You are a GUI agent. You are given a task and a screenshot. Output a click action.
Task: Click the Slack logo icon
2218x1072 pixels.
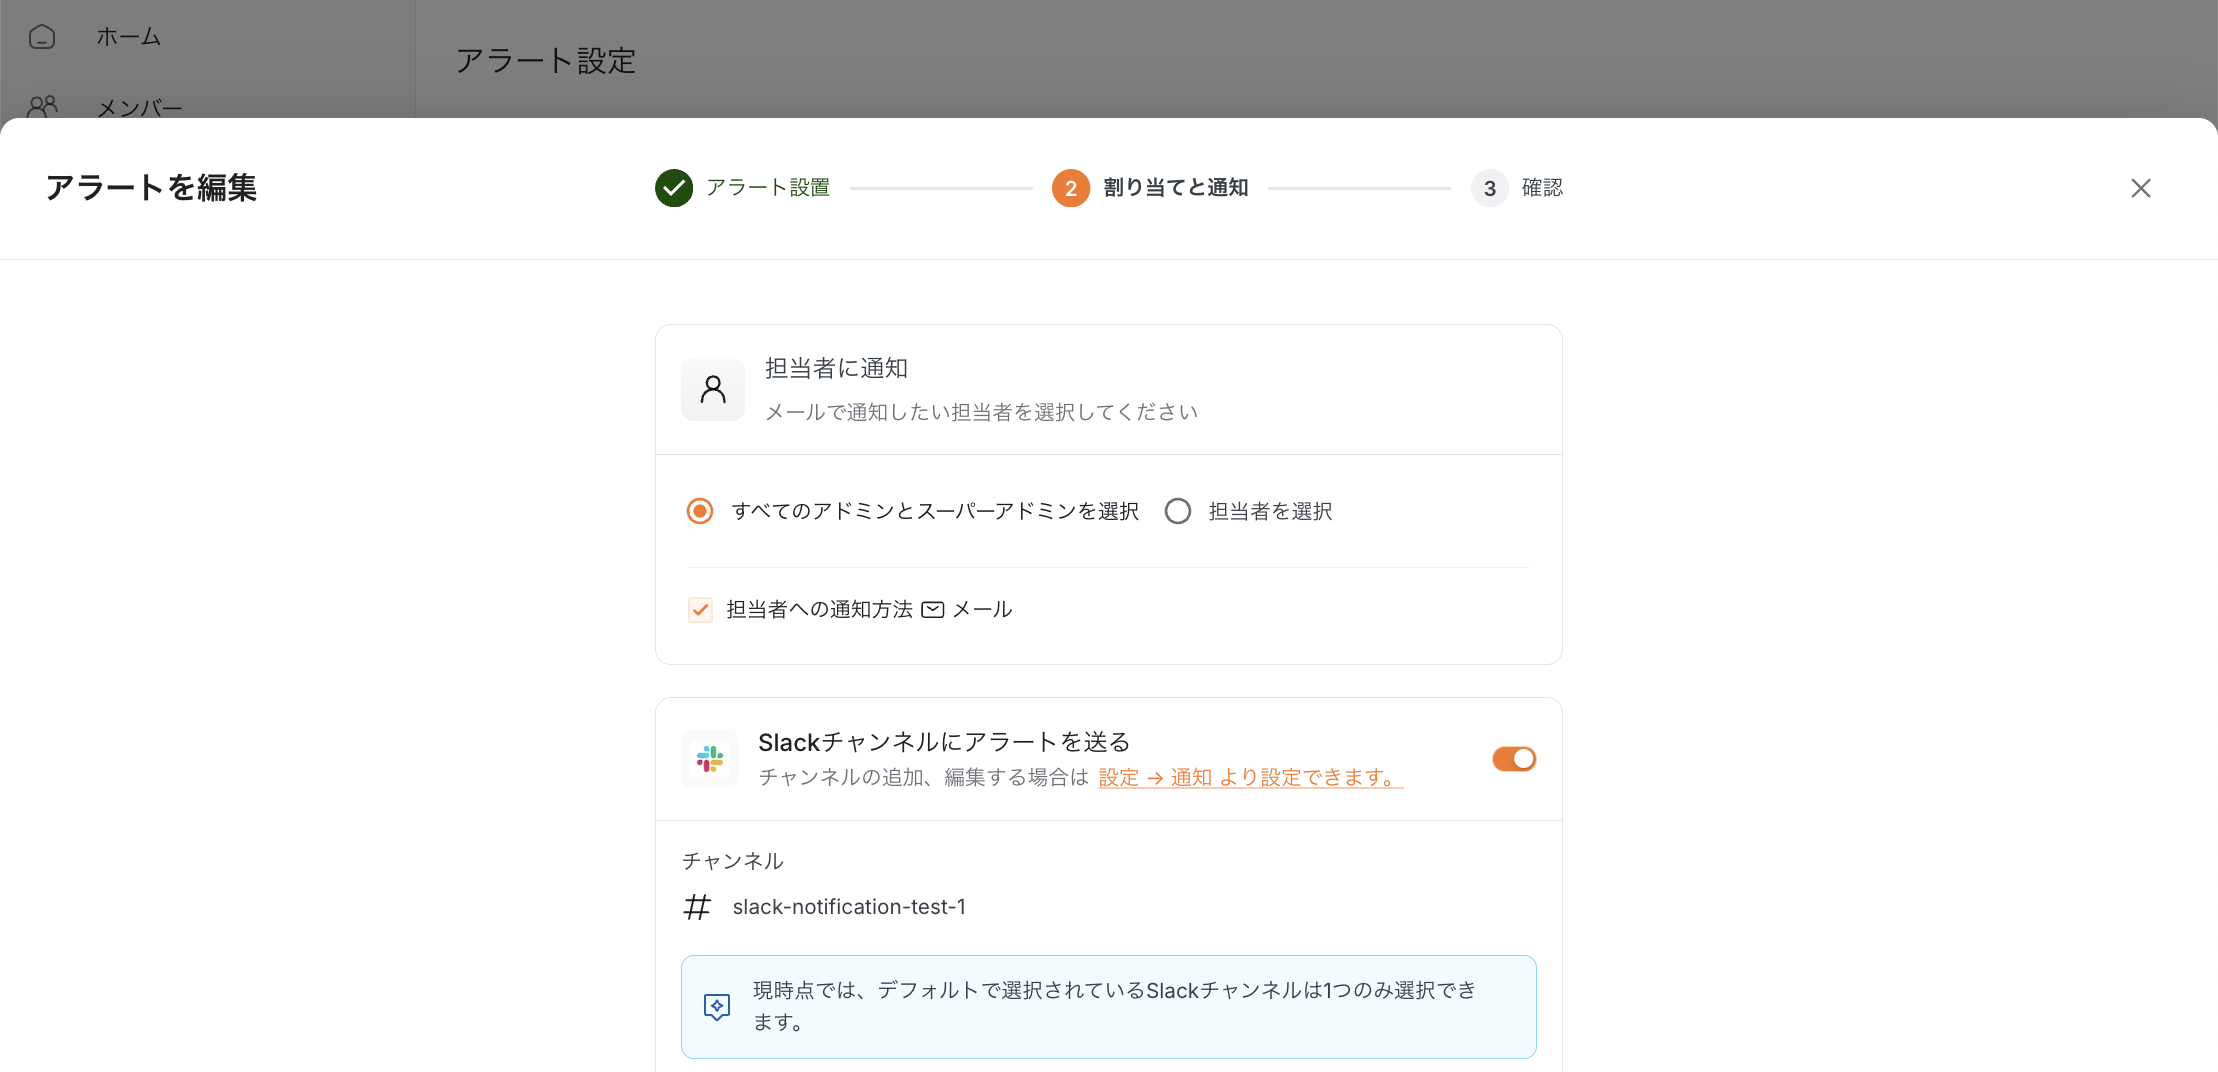click(710, 759)
